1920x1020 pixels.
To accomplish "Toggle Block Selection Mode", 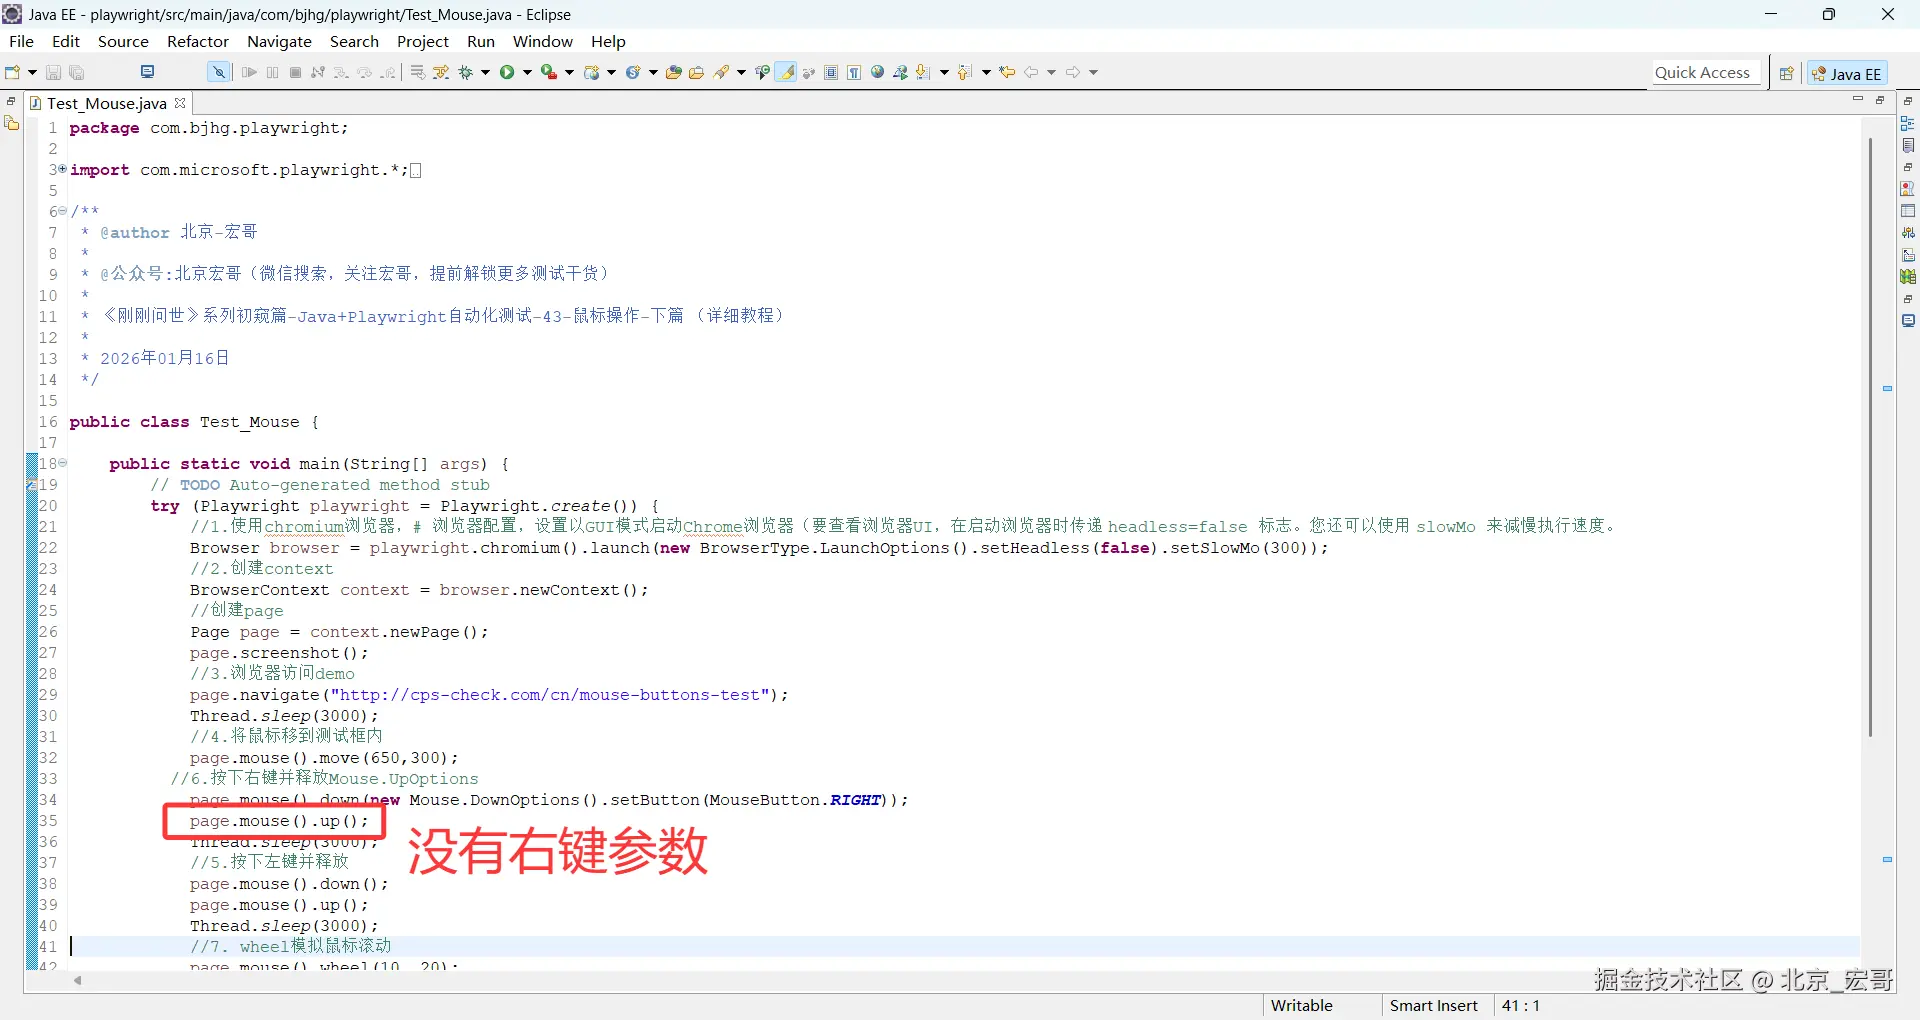I will (x=831, y=72).
